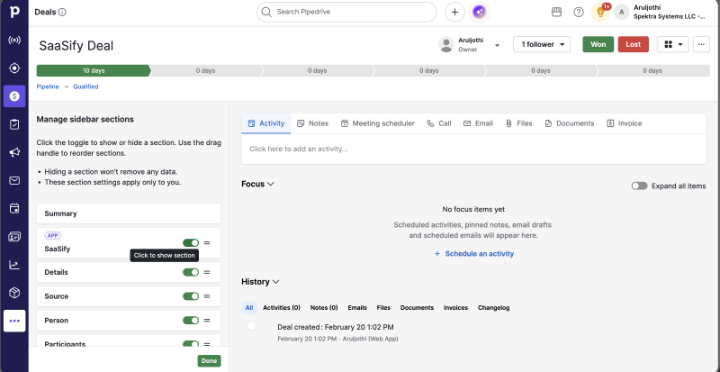
Task: Select the Changelog history filter
Action: [x=494, y=308]
